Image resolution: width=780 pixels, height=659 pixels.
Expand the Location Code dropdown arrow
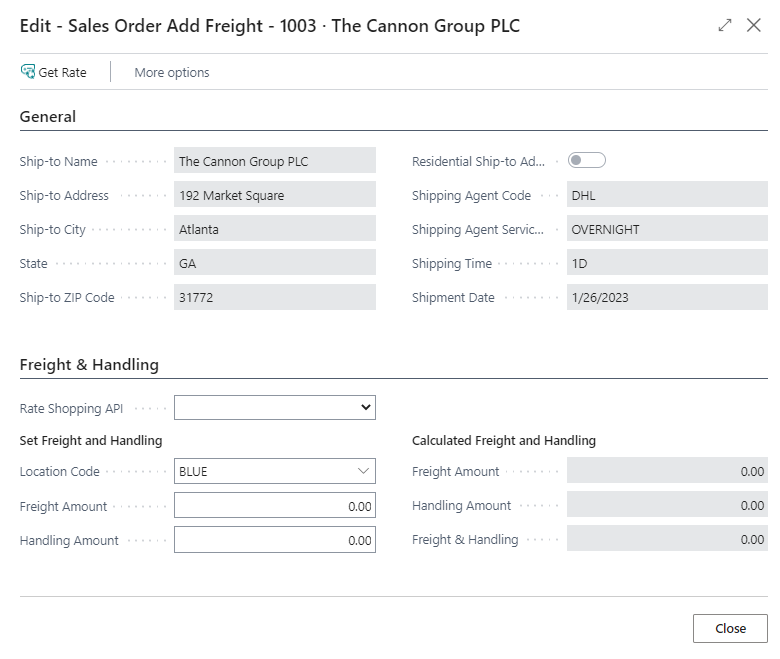362,471
